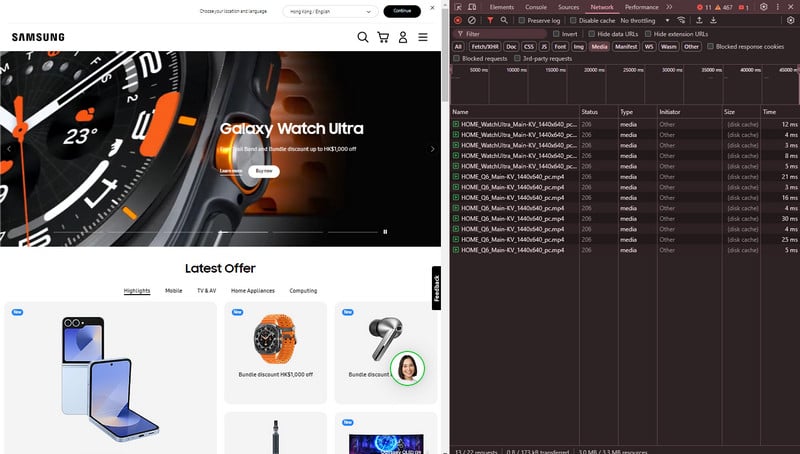
Task: Clear the network log
Action: pyautogui.click(x=472, y=20)
